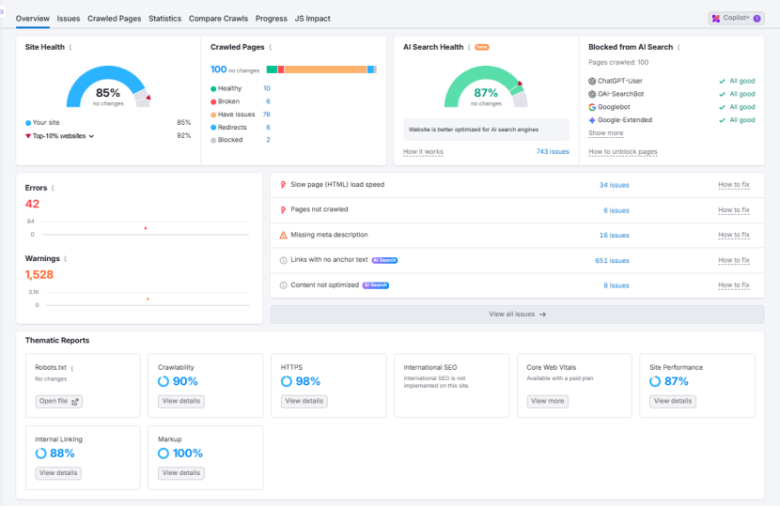Click the Blocked from AI Search info icon
Image resolution: width=780 pixels, height=507 pixels.
tap(679, 47)
